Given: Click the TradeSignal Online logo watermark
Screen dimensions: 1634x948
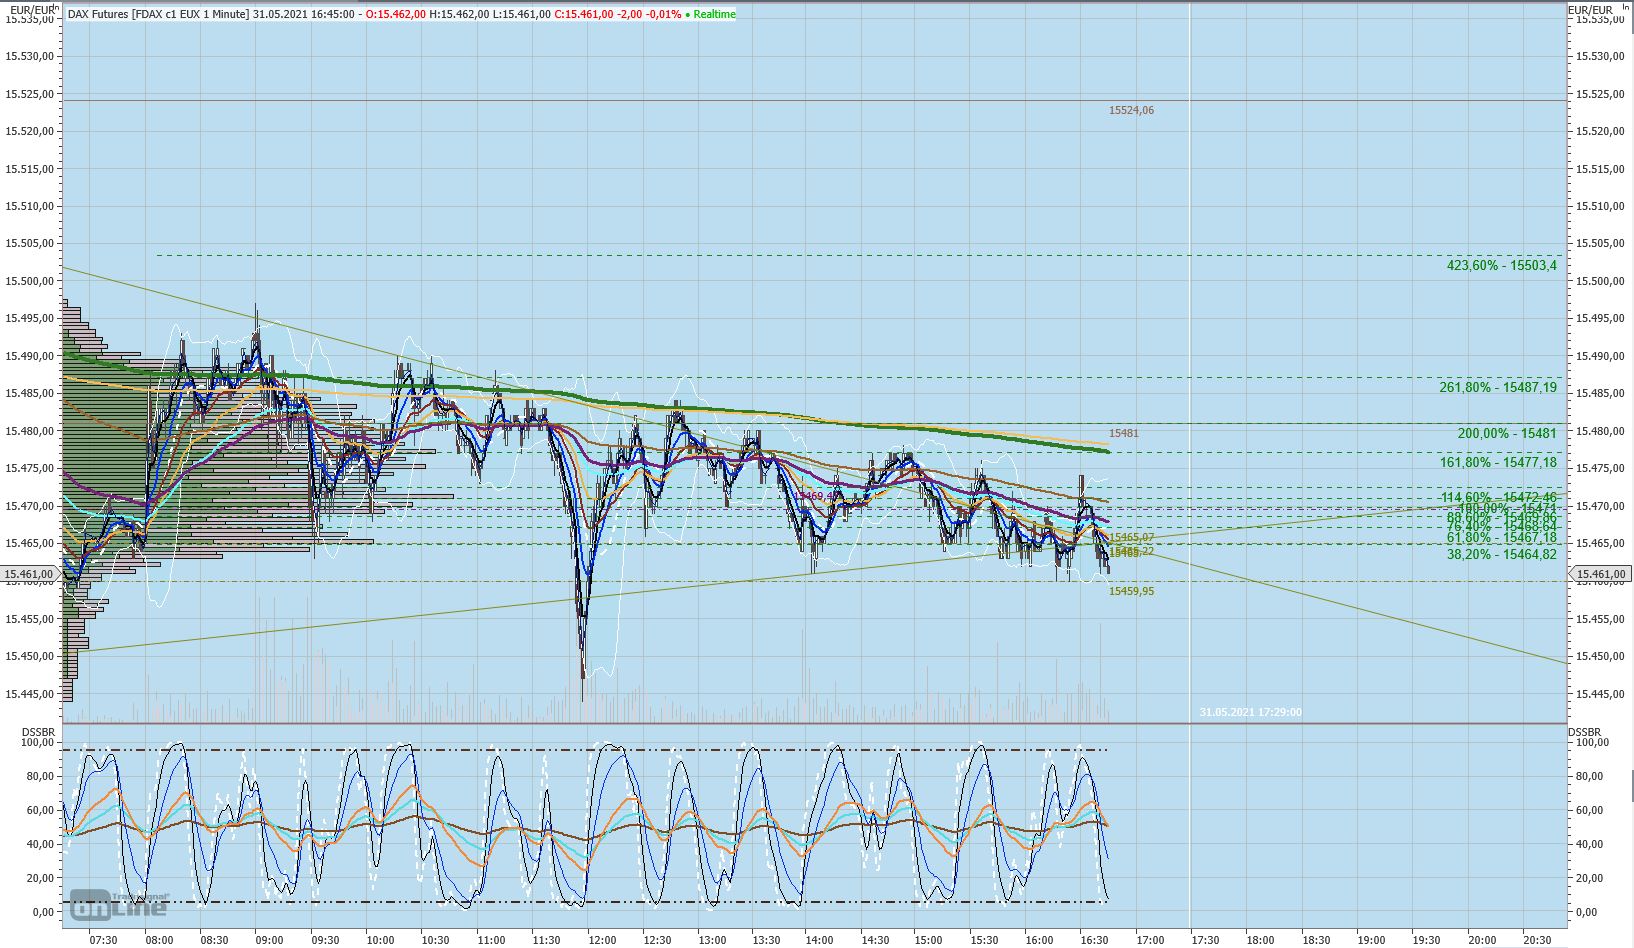Looking at the screenshot, I should 118,904.
